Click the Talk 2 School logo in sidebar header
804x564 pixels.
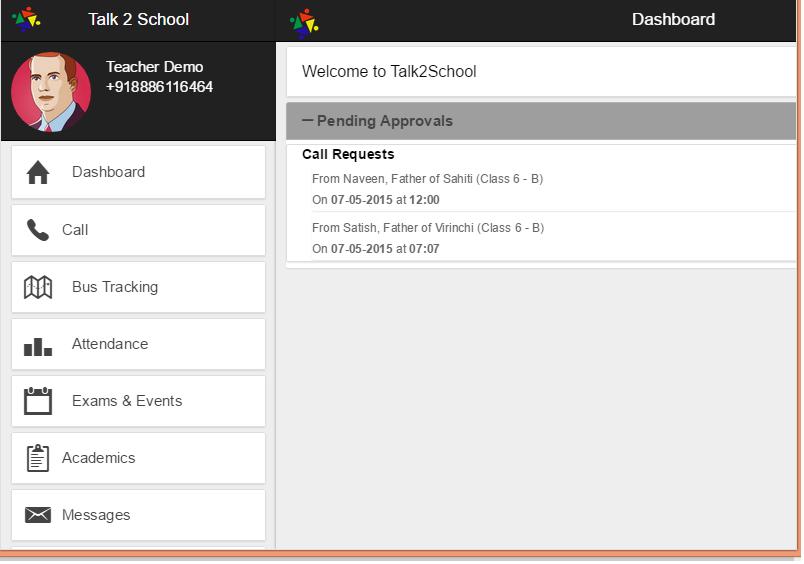pyautogui.click(x=26, y=19)
